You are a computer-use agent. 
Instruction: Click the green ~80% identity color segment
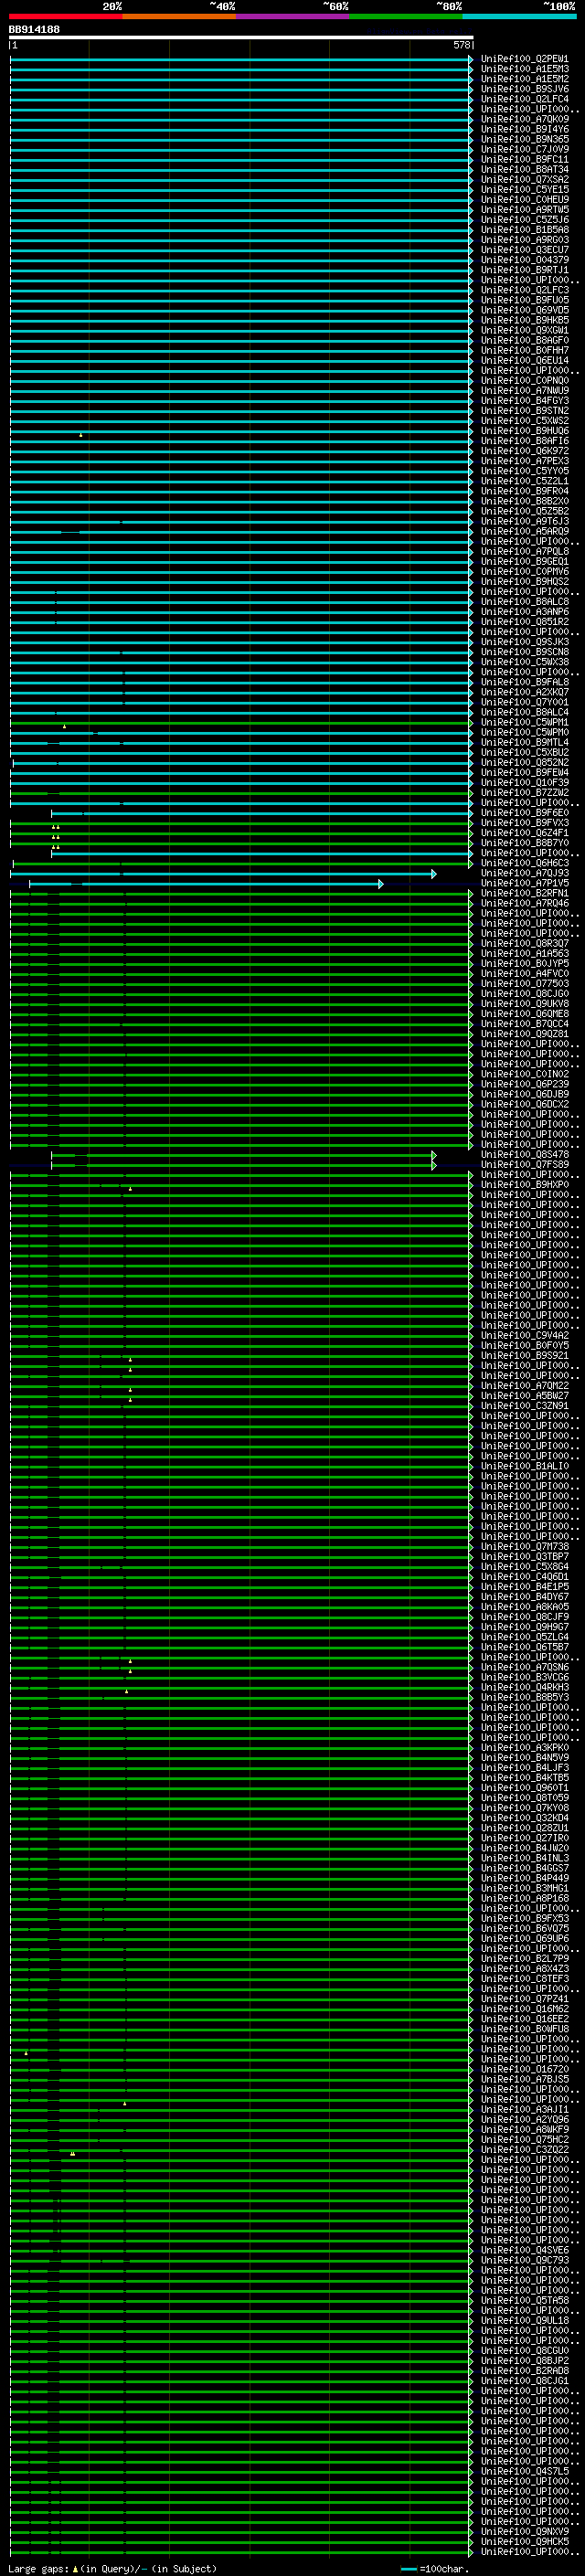(406, 16)
